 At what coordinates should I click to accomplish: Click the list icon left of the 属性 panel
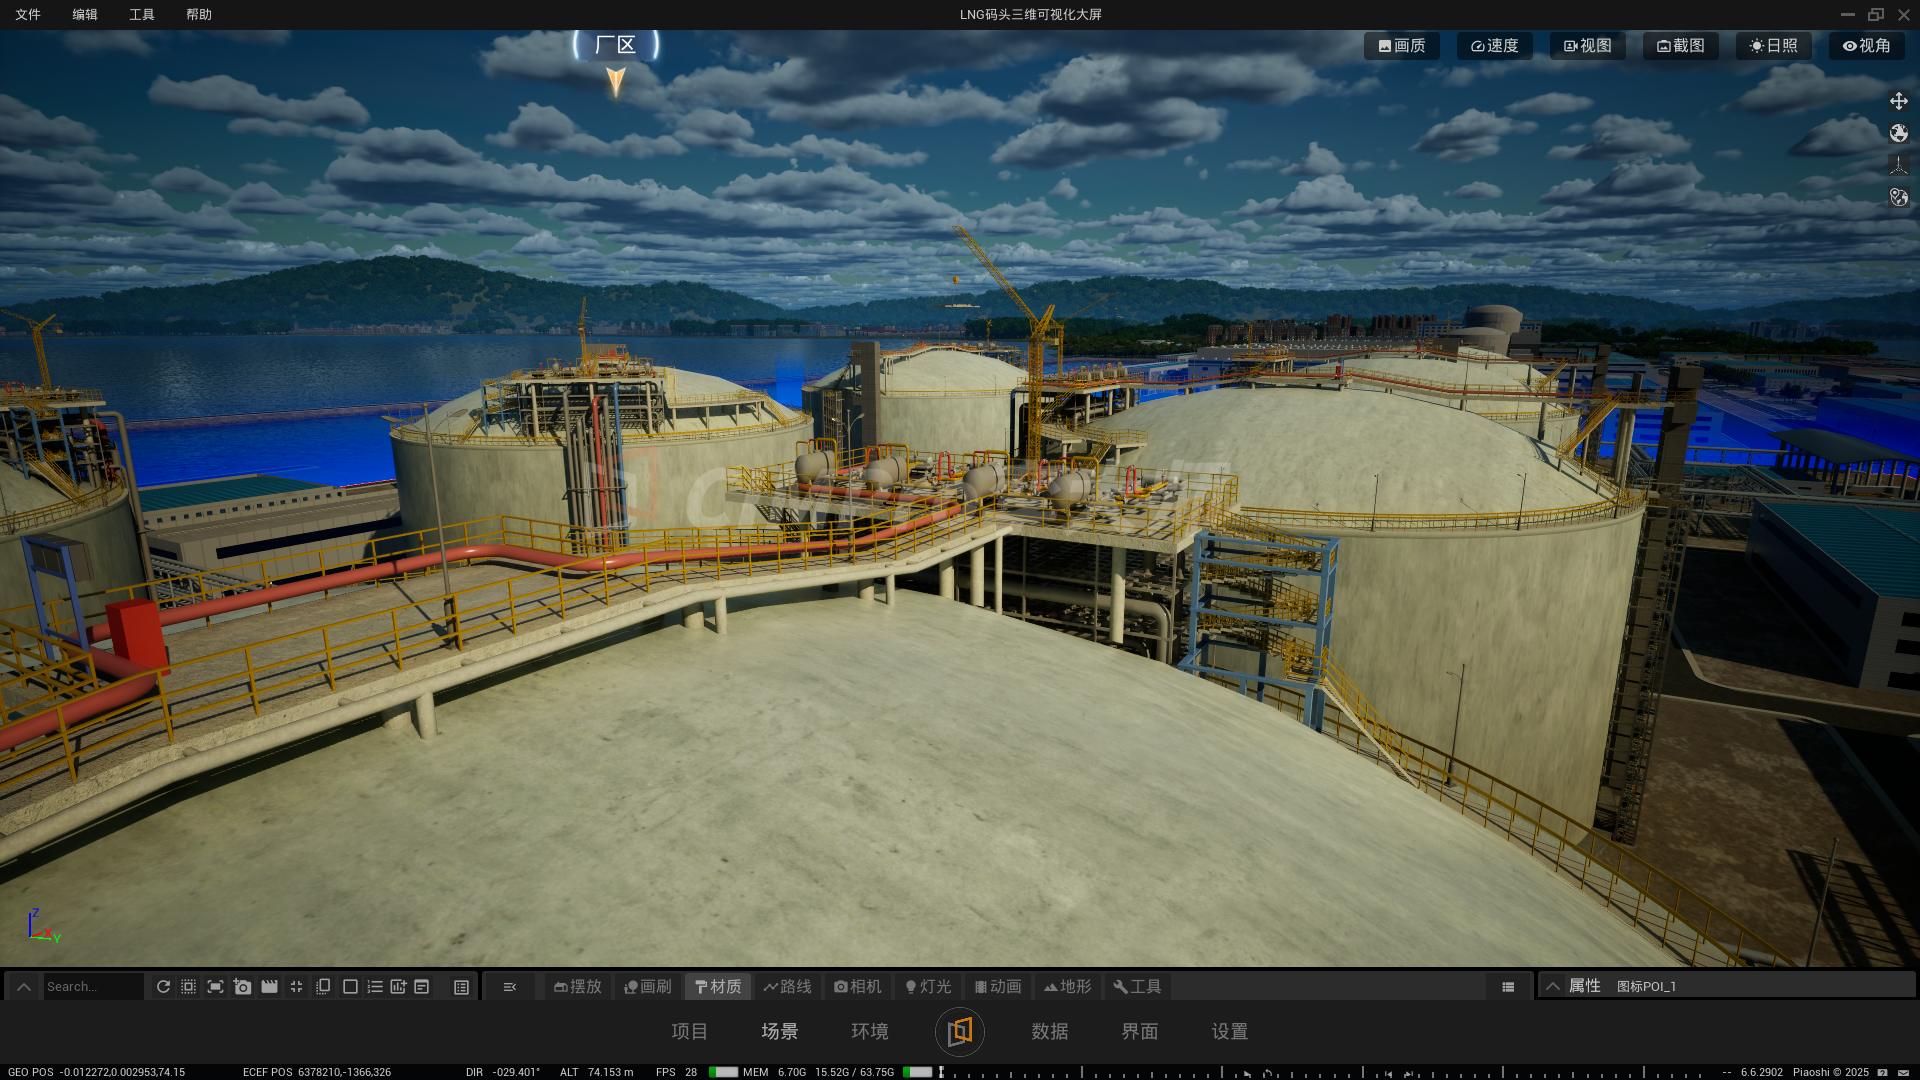[1508, 987]
